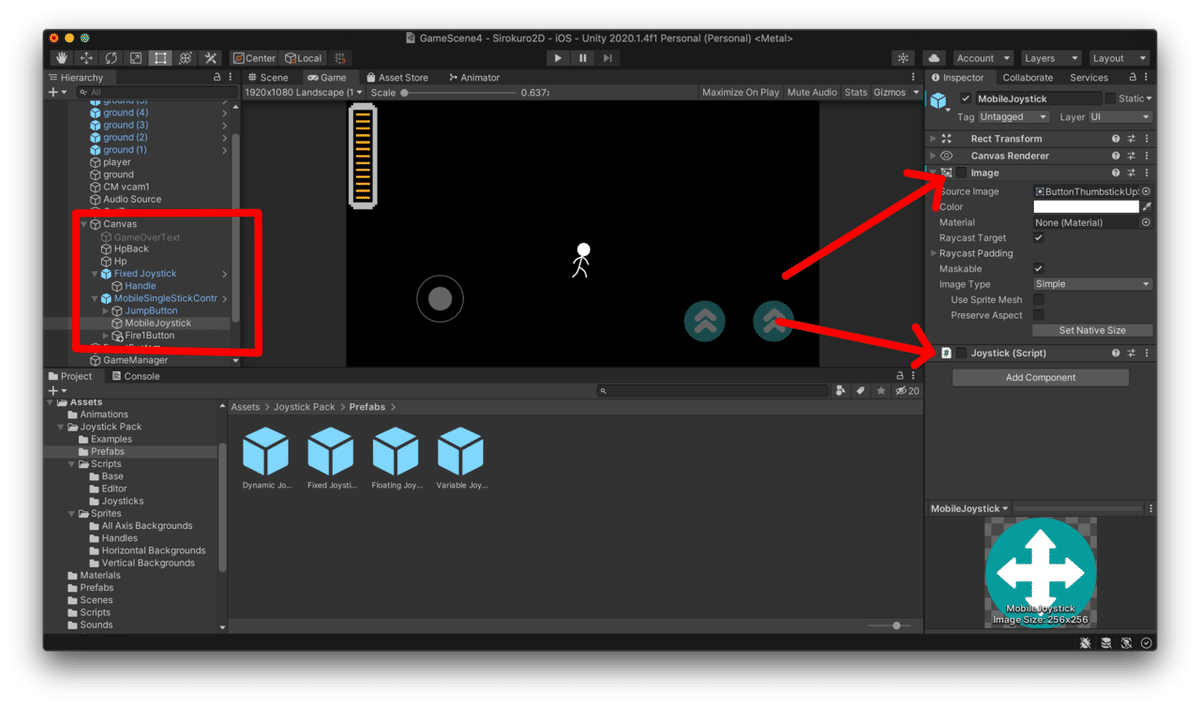This screenshot has width=1200, height=708.
Task: Switch to the Asset Store tab
Action: coord(397,77)
